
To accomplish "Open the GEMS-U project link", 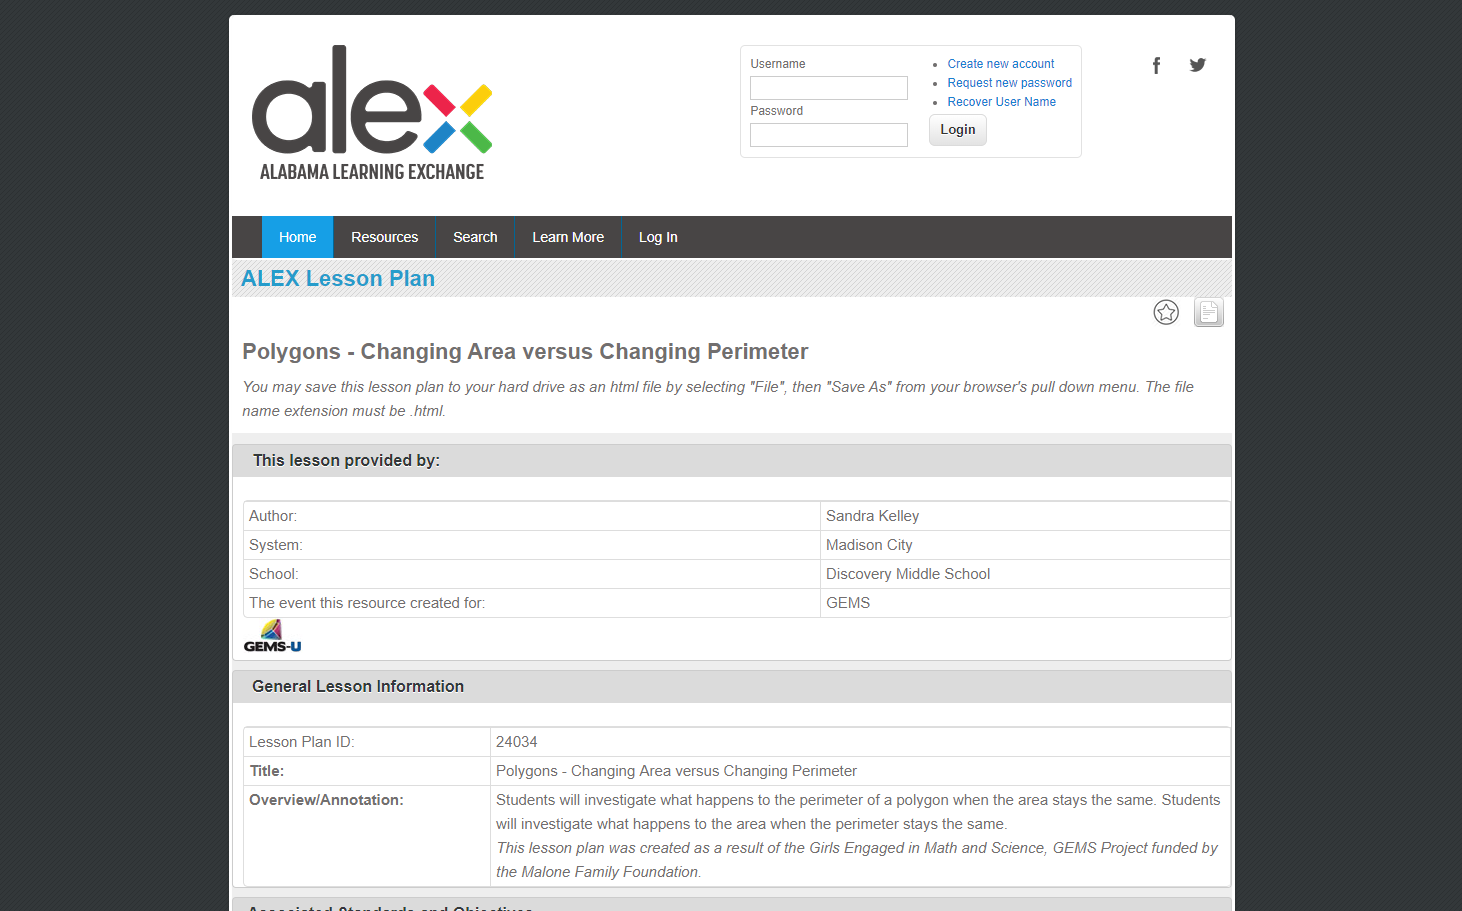I will (x=271, y=634).
